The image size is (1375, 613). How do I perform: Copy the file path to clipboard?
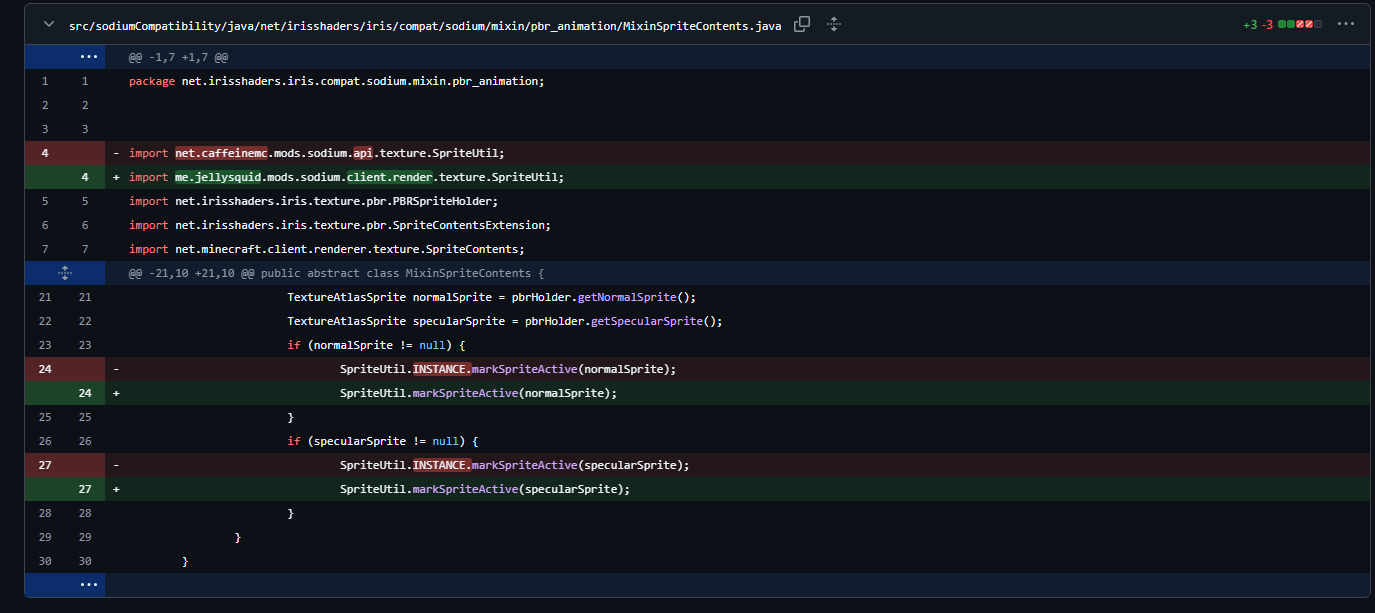pos(802,25)
